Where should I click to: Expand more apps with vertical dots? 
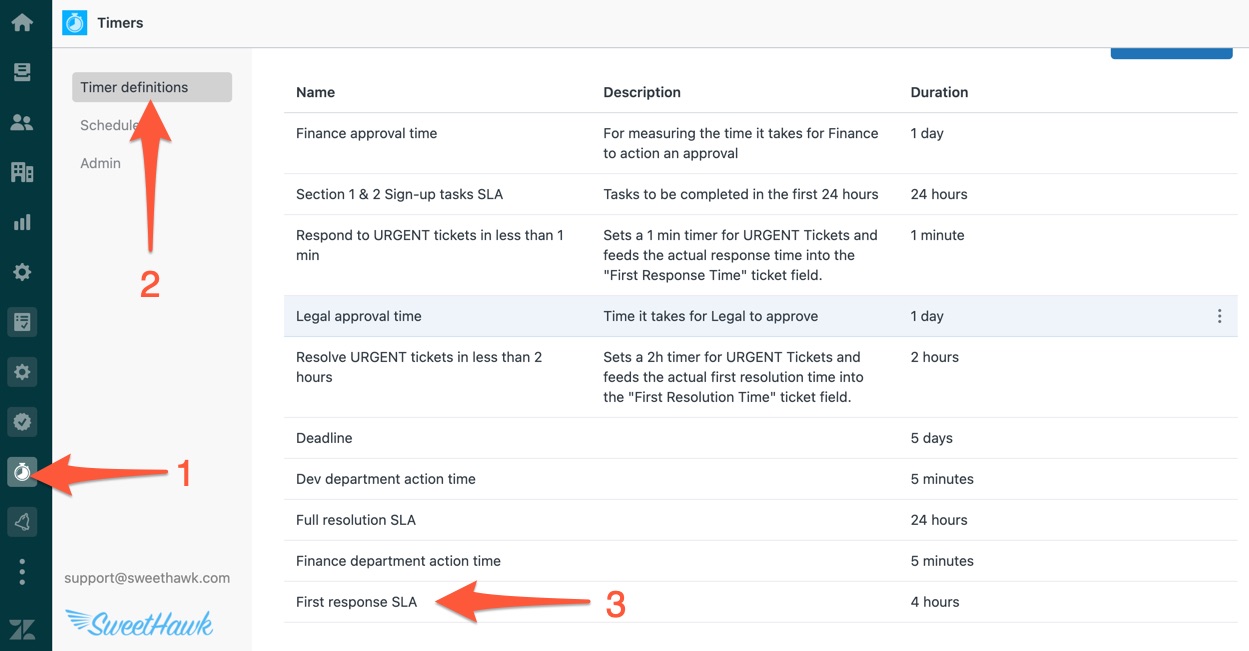pyautogui.click(x=22, y=572)
